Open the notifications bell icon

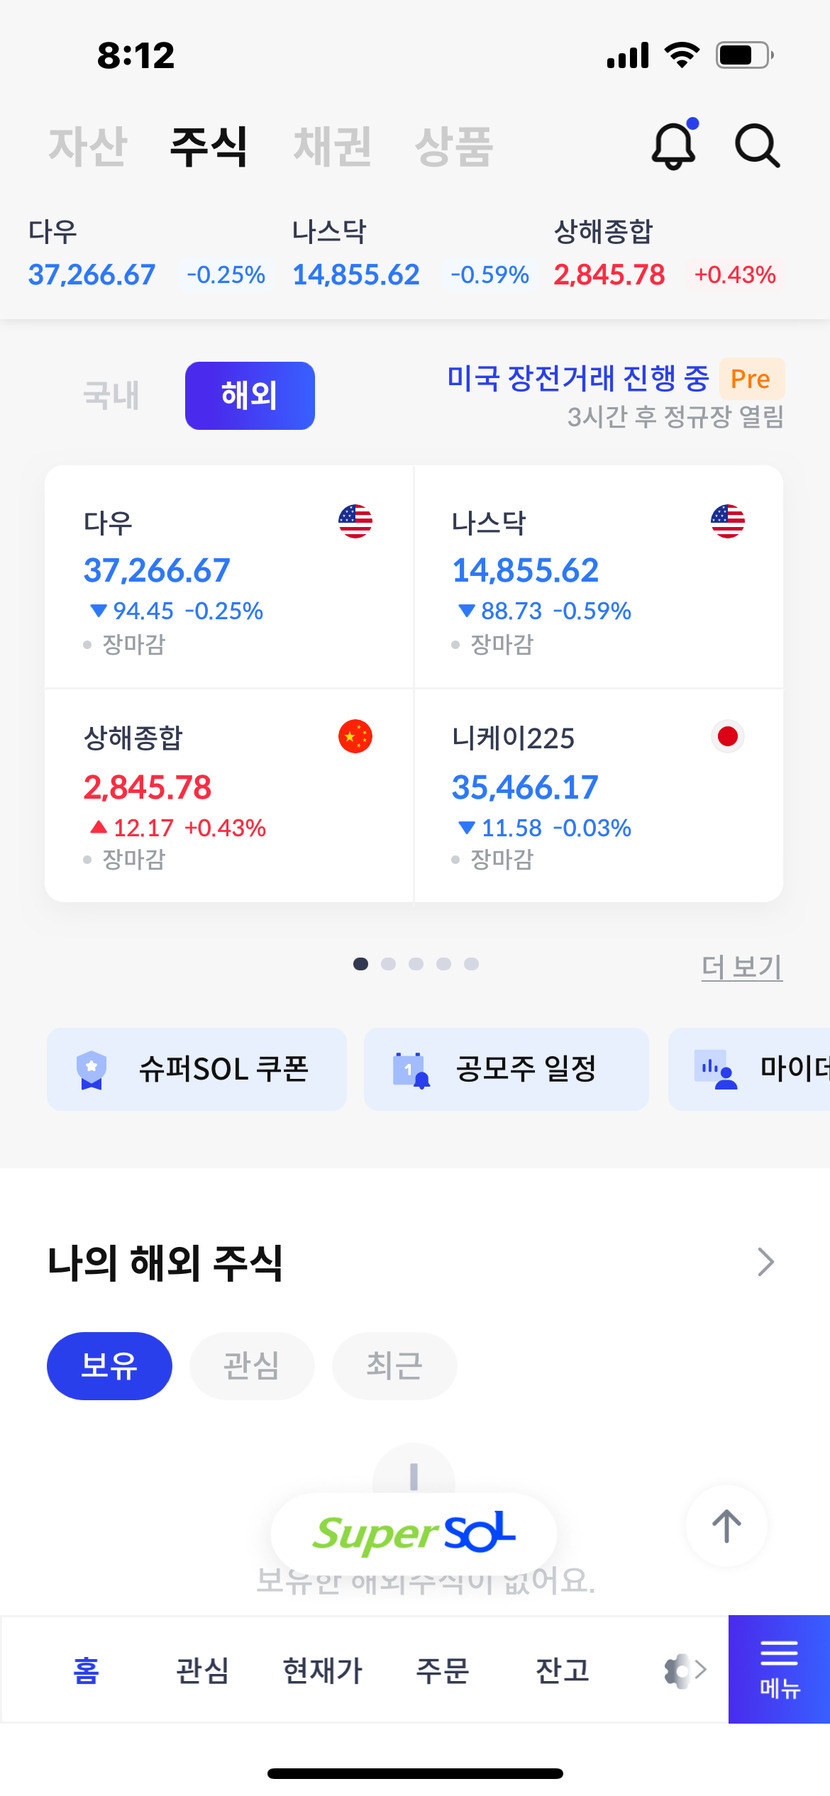point(674,146)
